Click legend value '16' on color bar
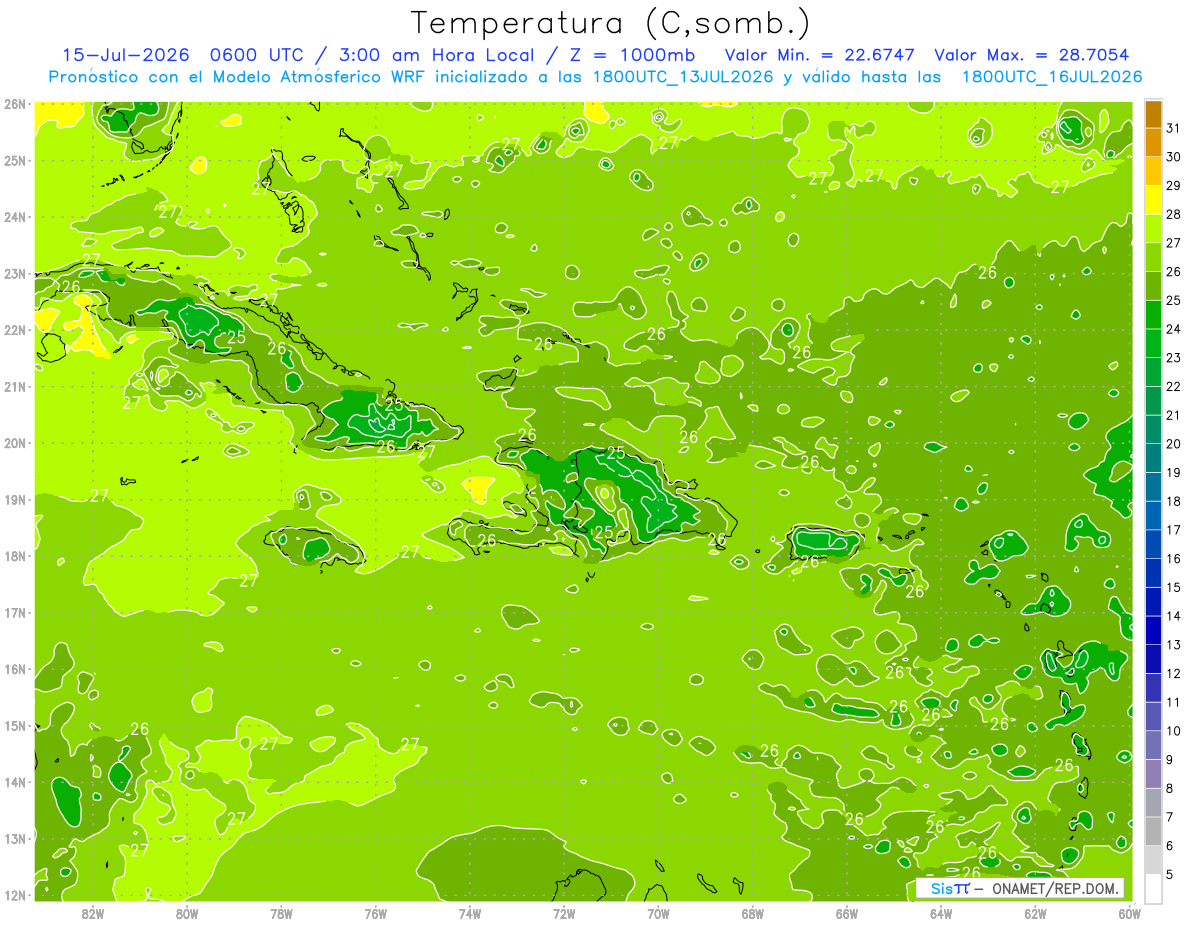The width and height of the screenshot is (1200, 927). pyautogui.click(x=1174, y=558)
